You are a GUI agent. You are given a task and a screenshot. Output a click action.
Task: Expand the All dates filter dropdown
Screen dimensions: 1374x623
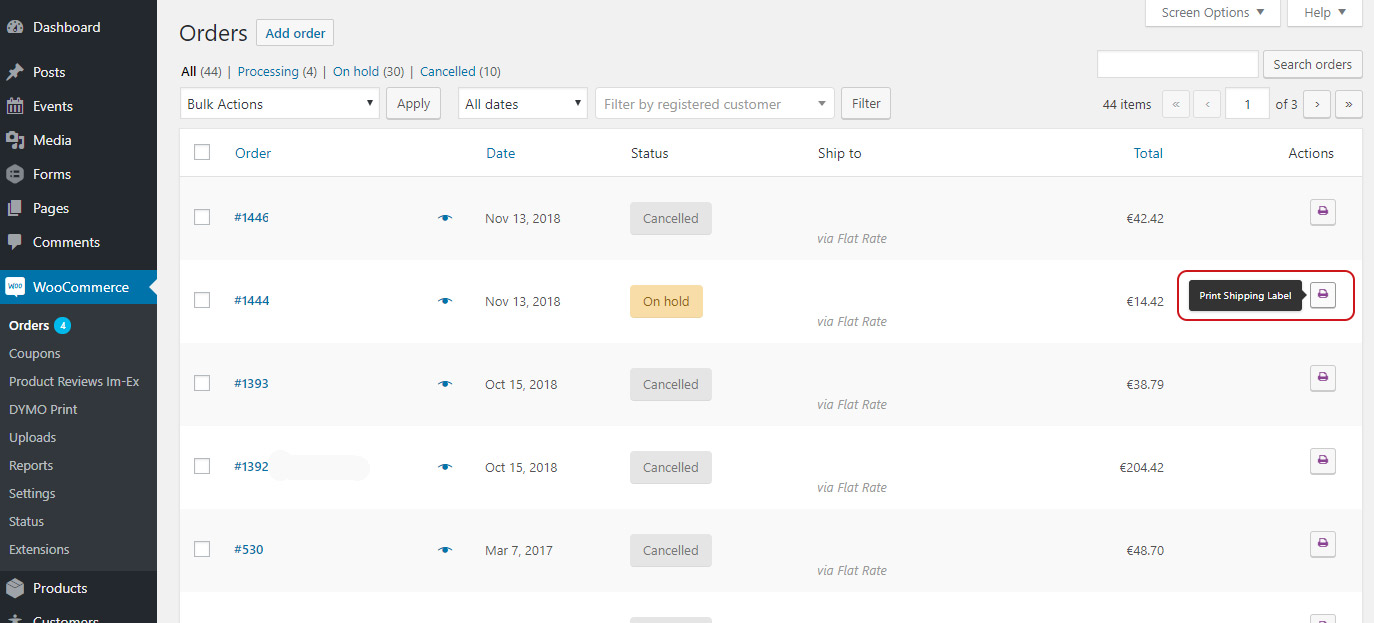tap(522, 104)
